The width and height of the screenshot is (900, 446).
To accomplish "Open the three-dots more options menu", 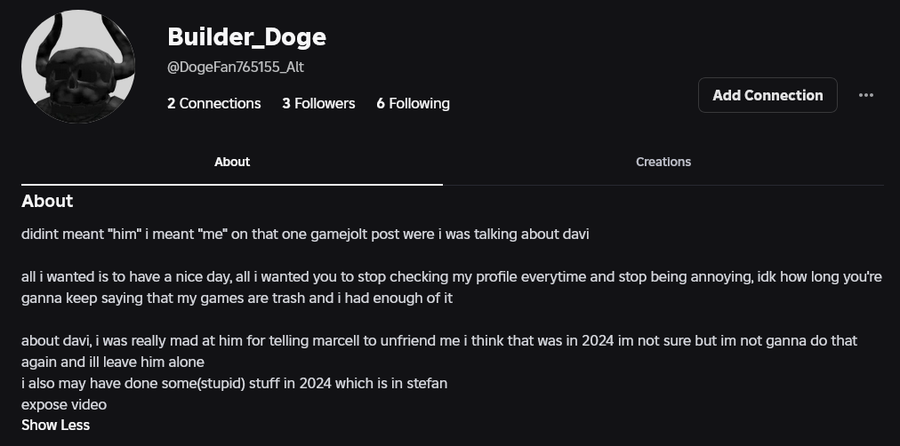I will [866, 95].
